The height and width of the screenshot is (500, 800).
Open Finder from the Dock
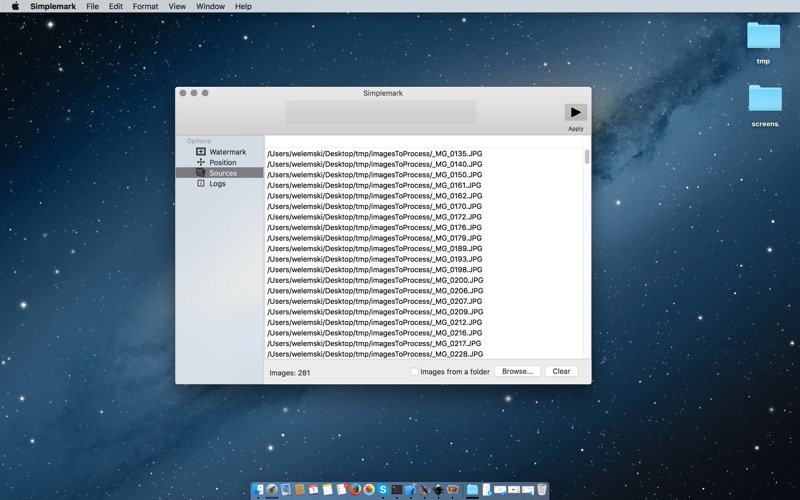point(258,490)
